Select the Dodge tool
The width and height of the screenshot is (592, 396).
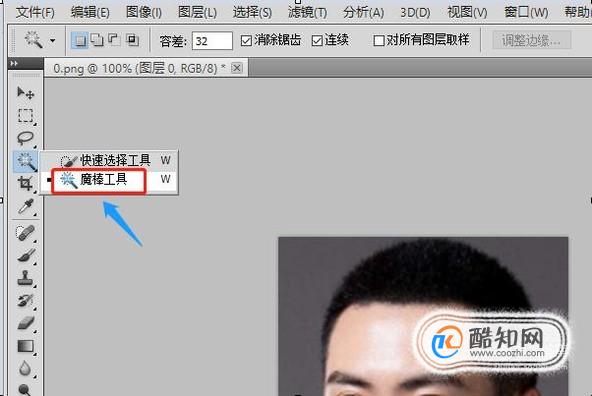[x=25, y=389]
